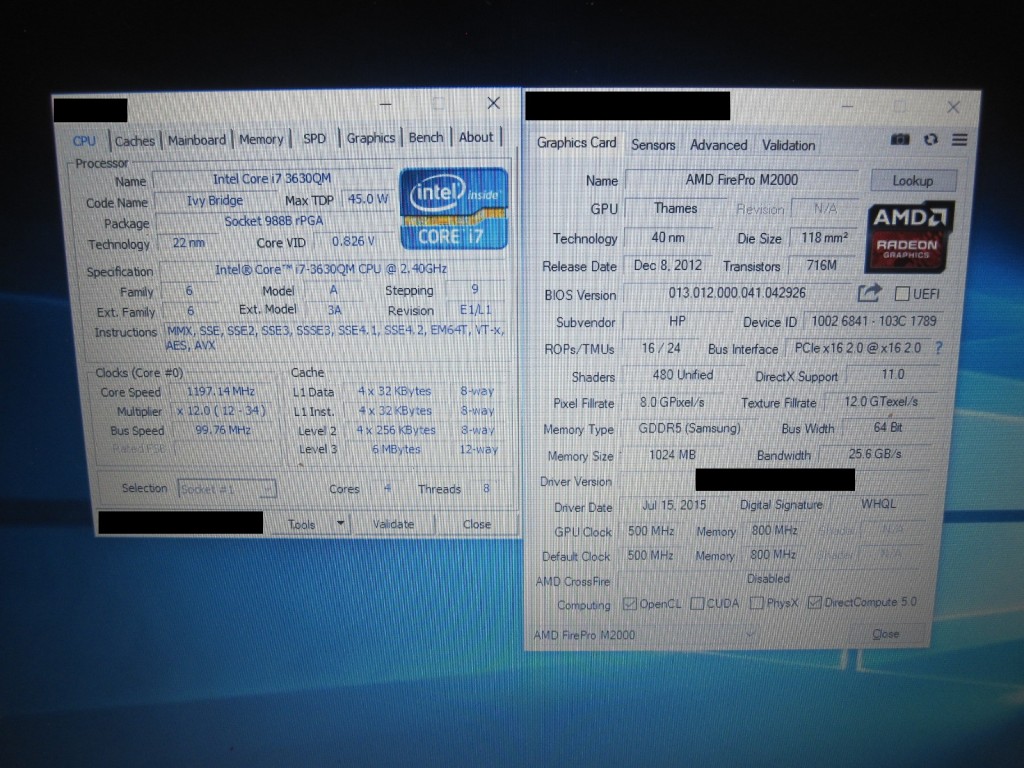The width and height of the screenshot is (1024, 768).
Task: Click the processor Name field 'Intel Core i7 3630QM'
Action: 272,179
